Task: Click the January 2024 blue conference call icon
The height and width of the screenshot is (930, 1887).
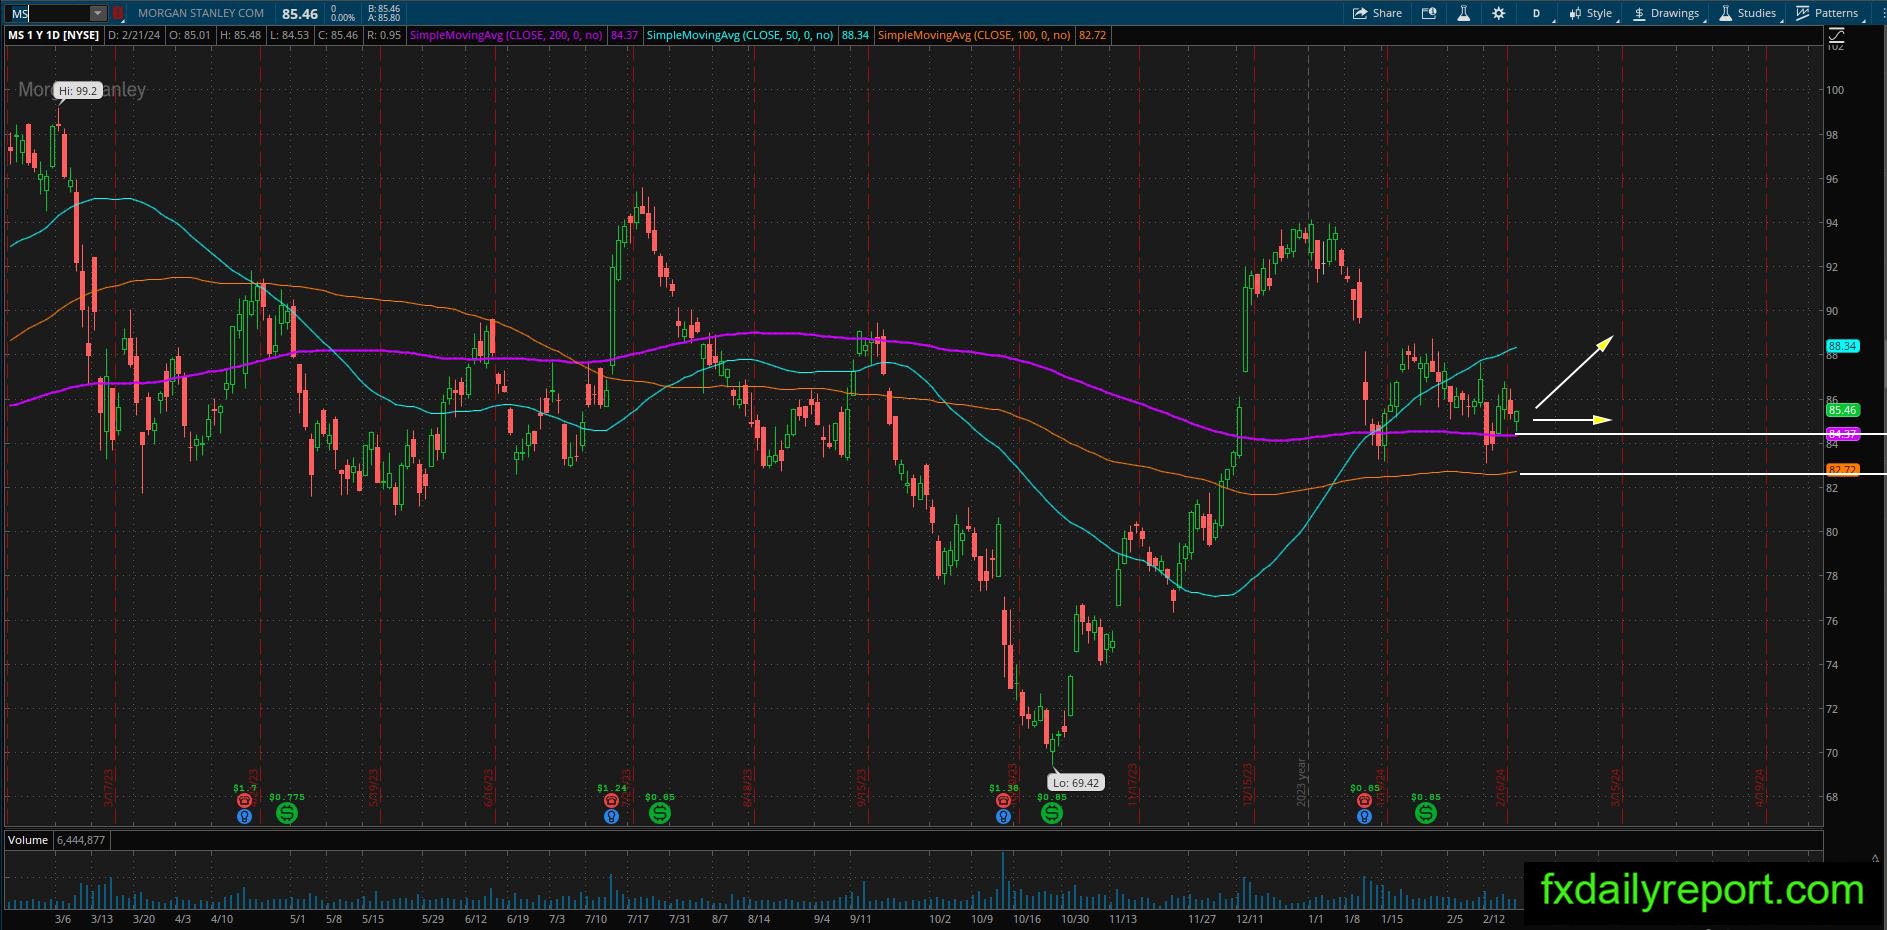Action: 1364,817
